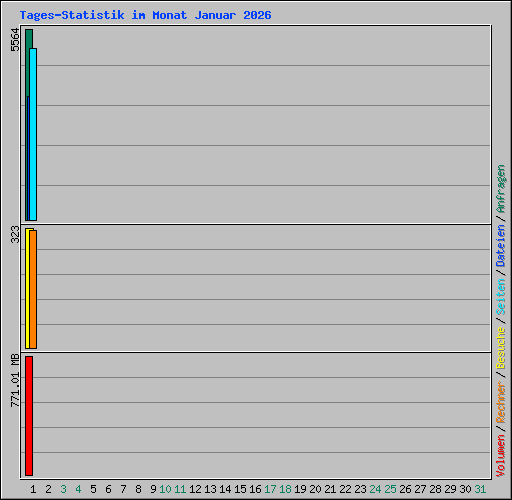The height and width of the screenshot is (500, 512).
Task: Click green day 17 on the x-axis
Action: tap(270, 489)
